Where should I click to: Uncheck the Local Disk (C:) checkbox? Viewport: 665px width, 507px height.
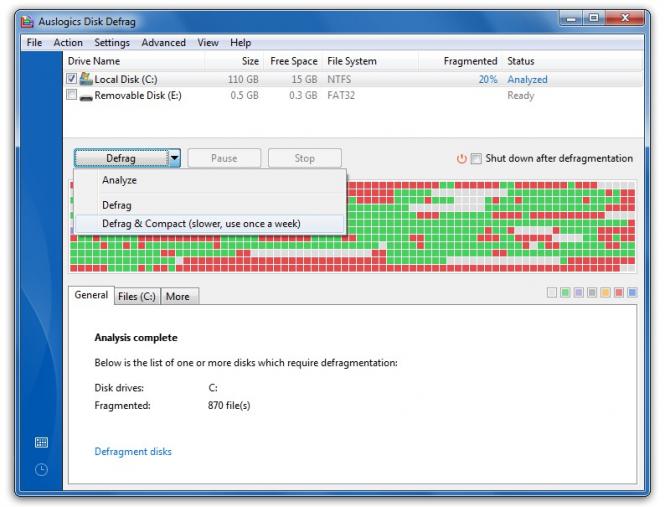coord(71,79)
